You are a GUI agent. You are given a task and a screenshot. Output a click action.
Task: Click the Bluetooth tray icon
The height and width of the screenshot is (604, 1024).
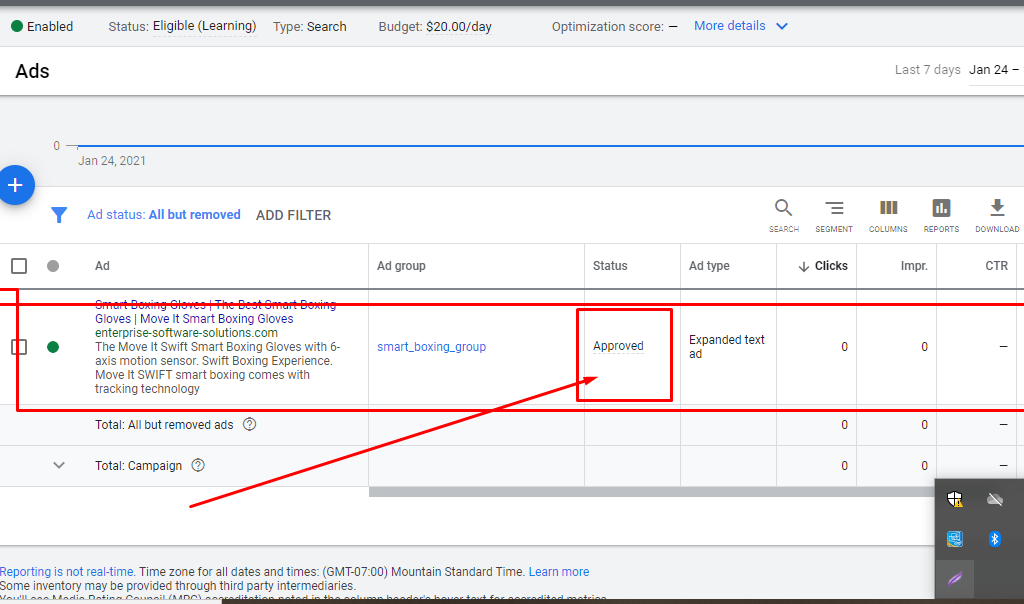point(995,539)
